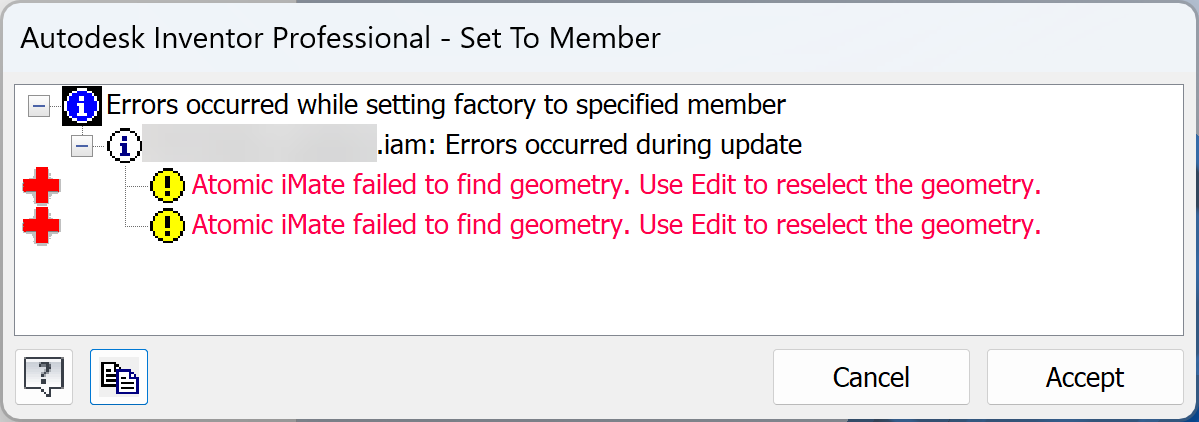Click the blue info icon on the top-level error
Viewport: 1199px width, 422px height.
pyautogui.click(x=82, y=104)
